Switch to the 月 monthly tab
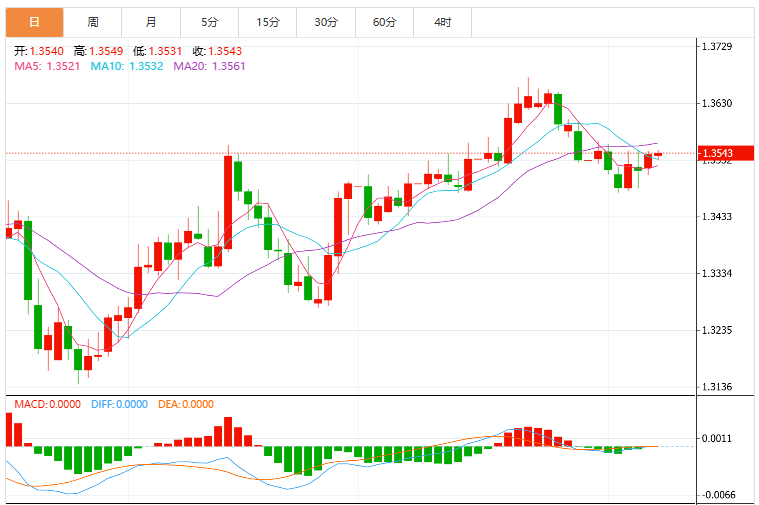The width and height of the screenshot is (759, 505). [151, 22]
